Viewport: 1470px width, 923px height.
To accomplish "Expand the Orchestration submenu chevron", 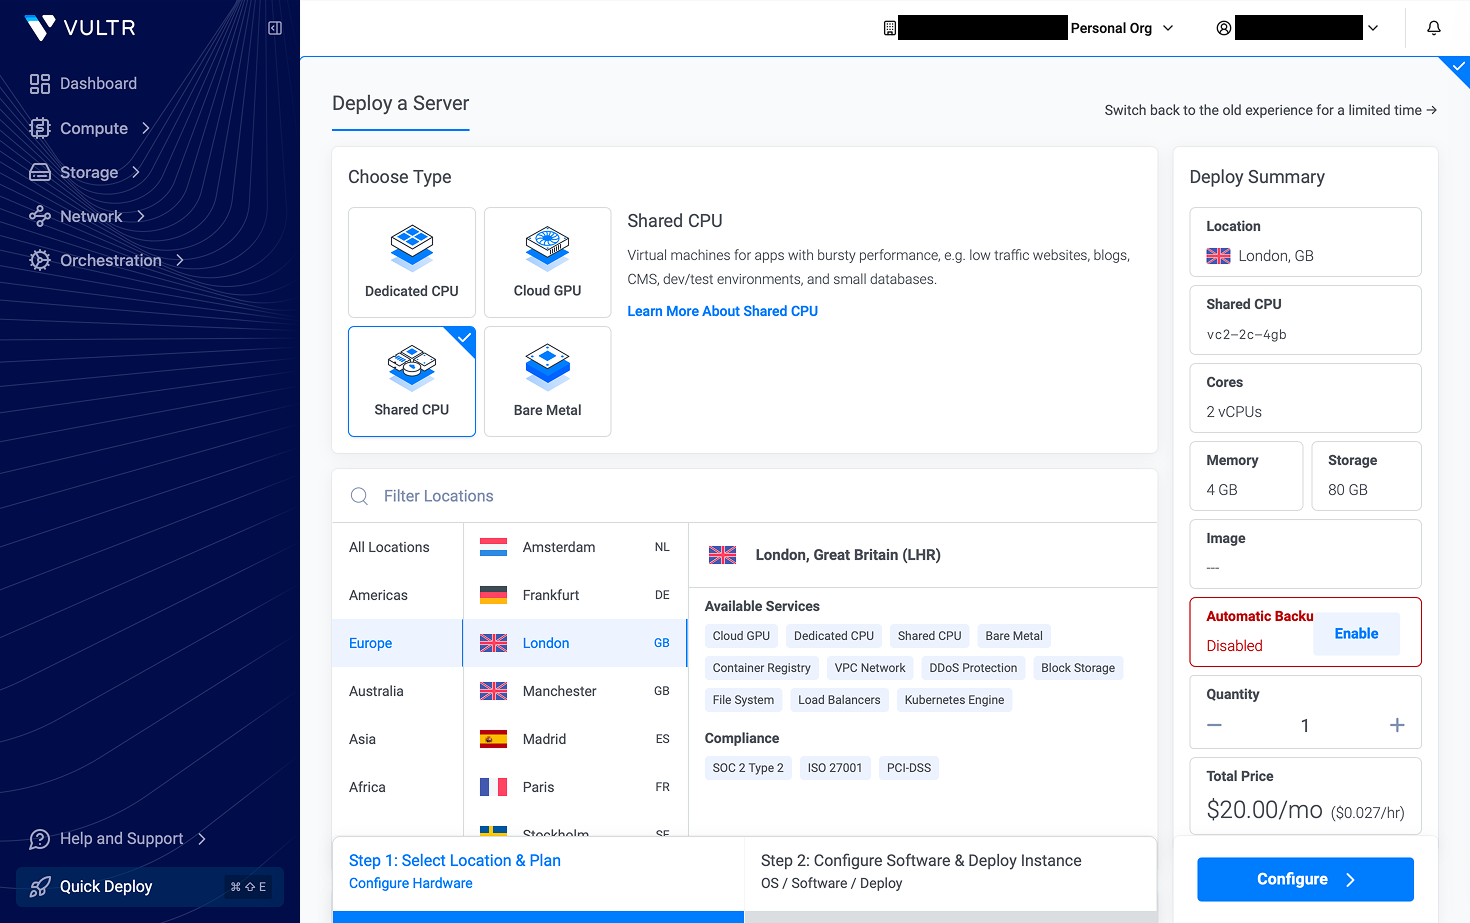I will (180, 260).
